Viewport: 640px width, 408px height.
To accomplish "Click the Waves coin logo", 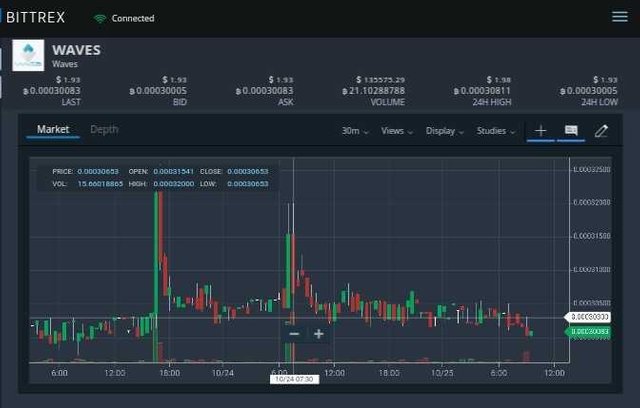I will point(27,56).
